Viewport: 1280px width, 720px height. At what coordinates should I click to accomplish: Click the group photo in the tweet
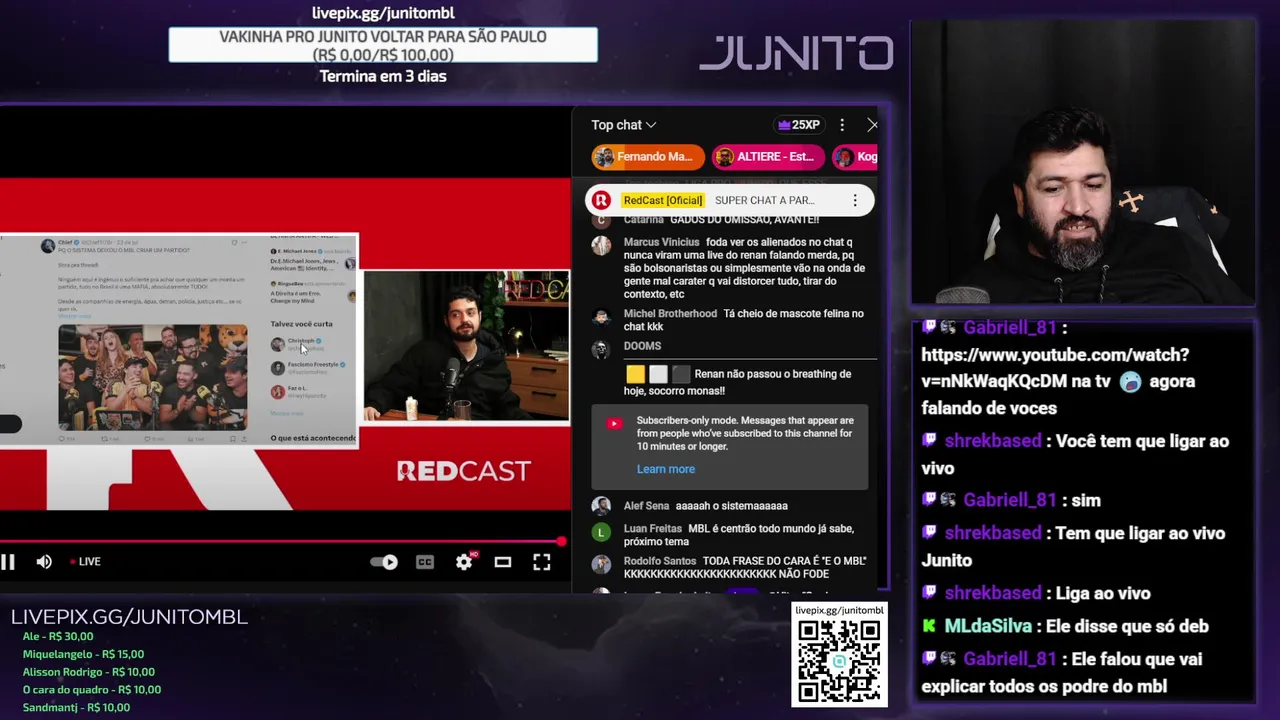click(x=152, y=377)
